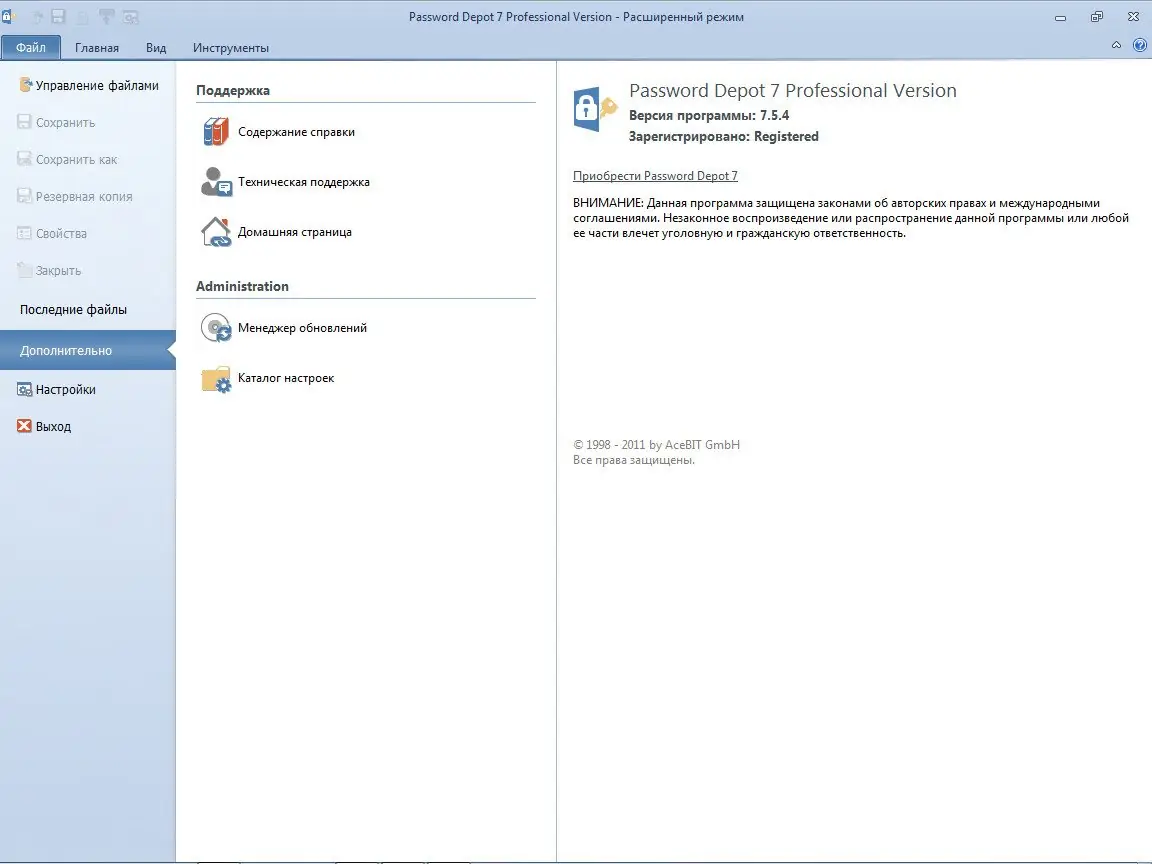The image size is (1152, 864).
Task: Click the blue help question mark icon
Action: (x=1140, y=46)
